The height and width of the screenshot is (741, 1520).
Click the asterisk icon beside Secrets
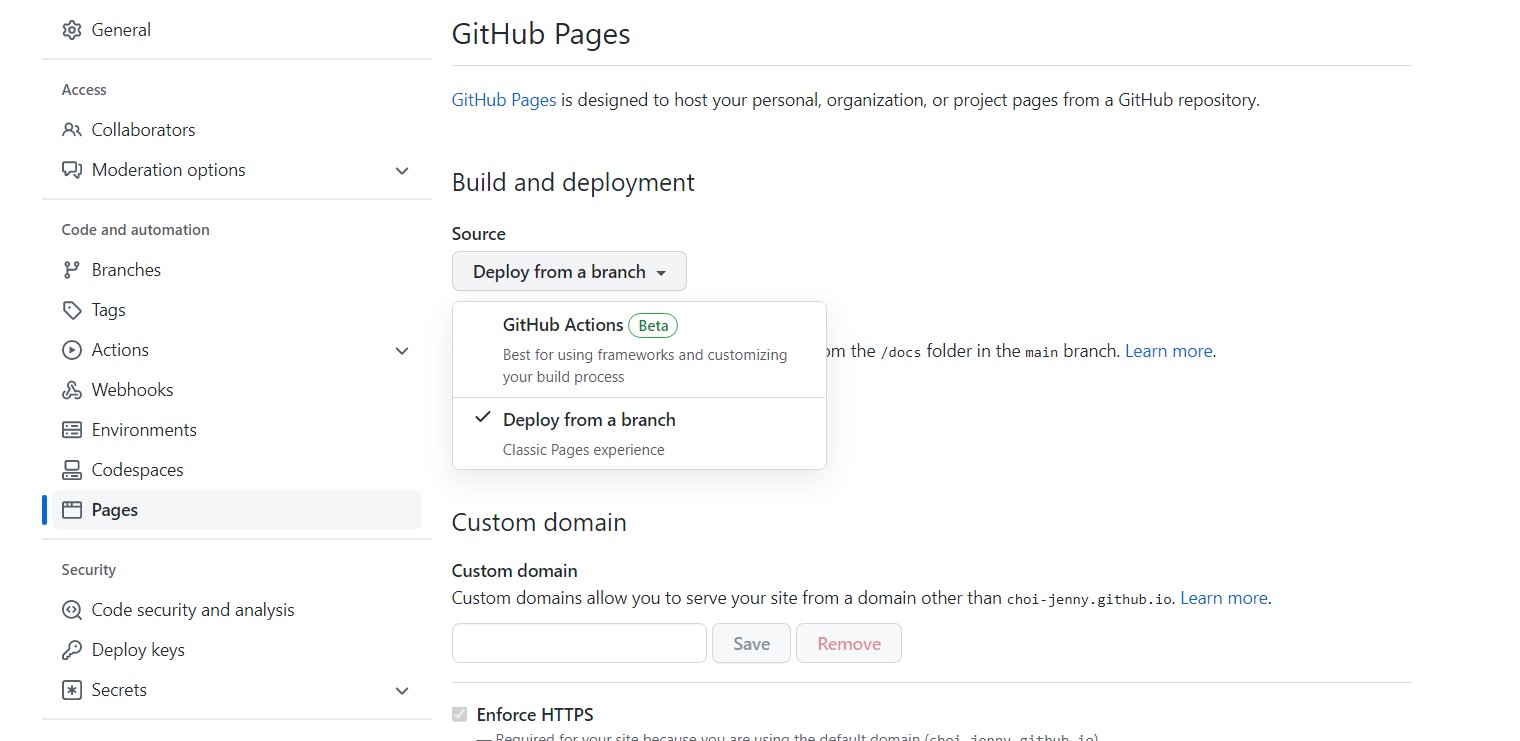click(71, 690)
